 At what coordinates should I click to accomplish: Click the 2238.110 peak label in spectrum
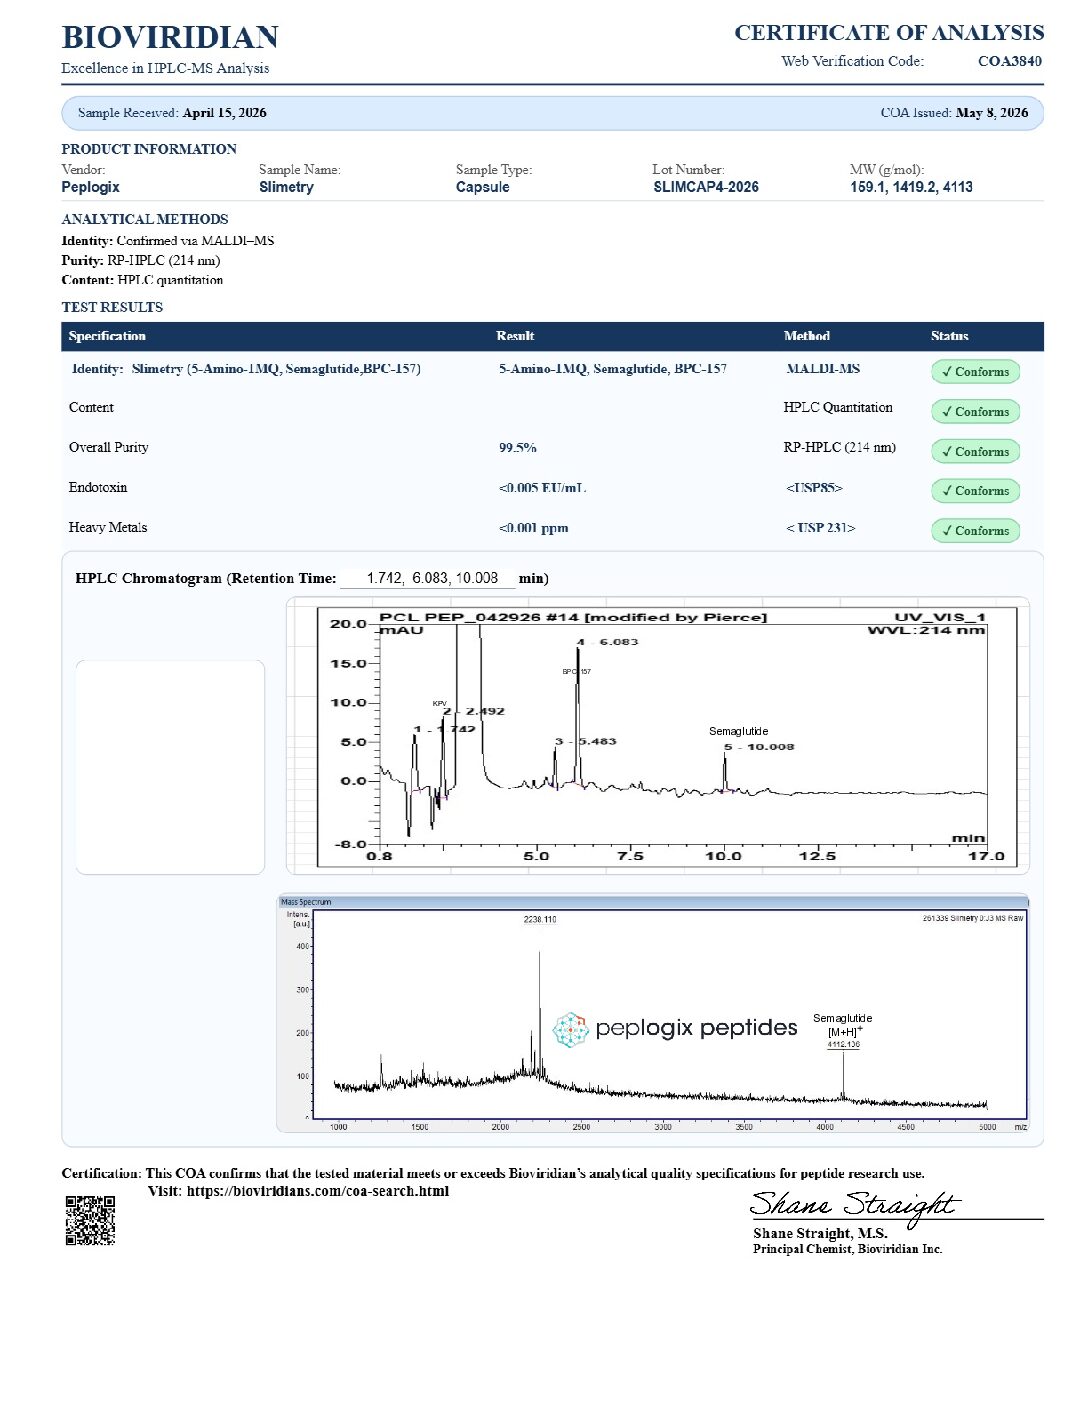[x=540, y=919]
